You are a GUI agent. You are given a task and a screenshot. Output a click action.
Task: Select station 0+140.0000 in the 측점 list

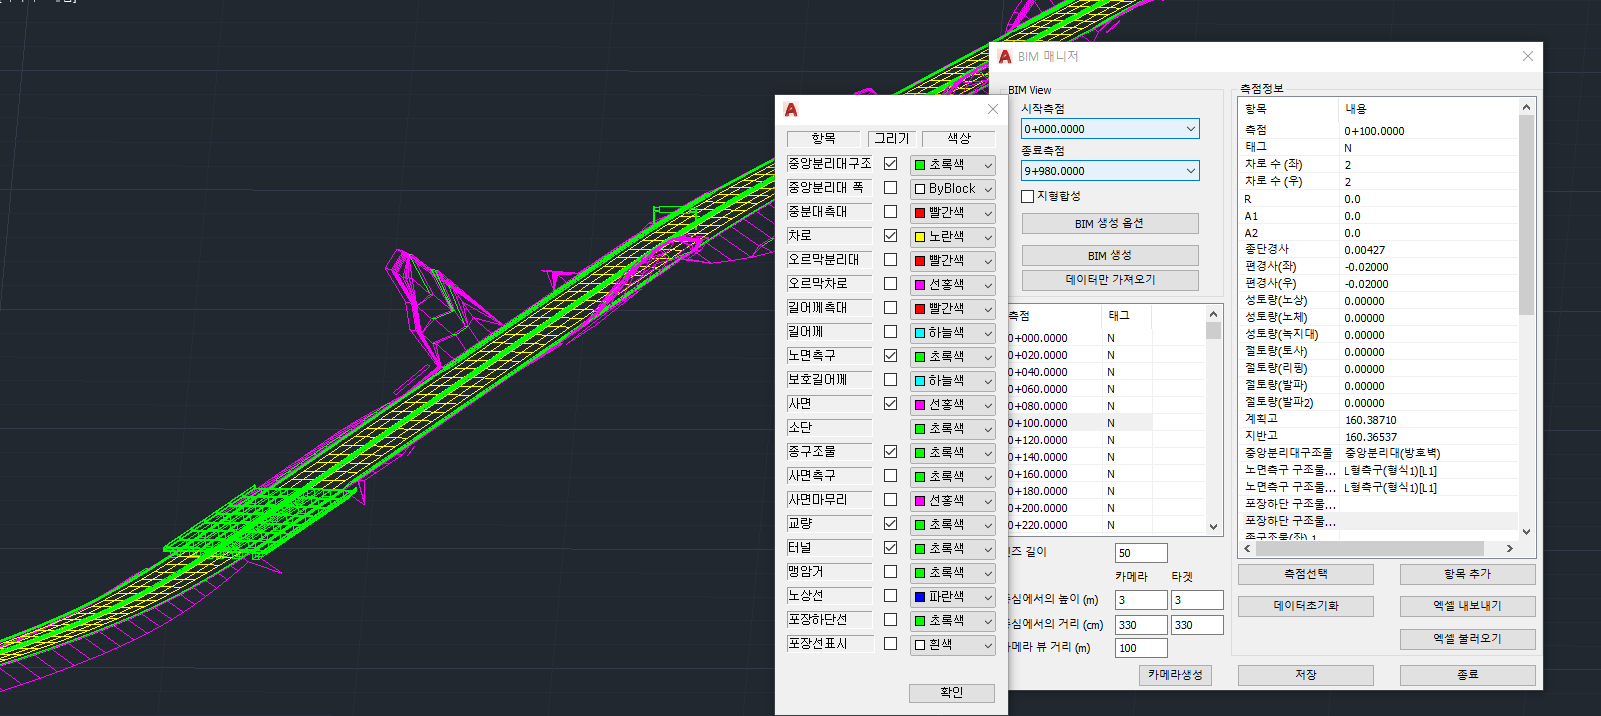pos(1038,457)
